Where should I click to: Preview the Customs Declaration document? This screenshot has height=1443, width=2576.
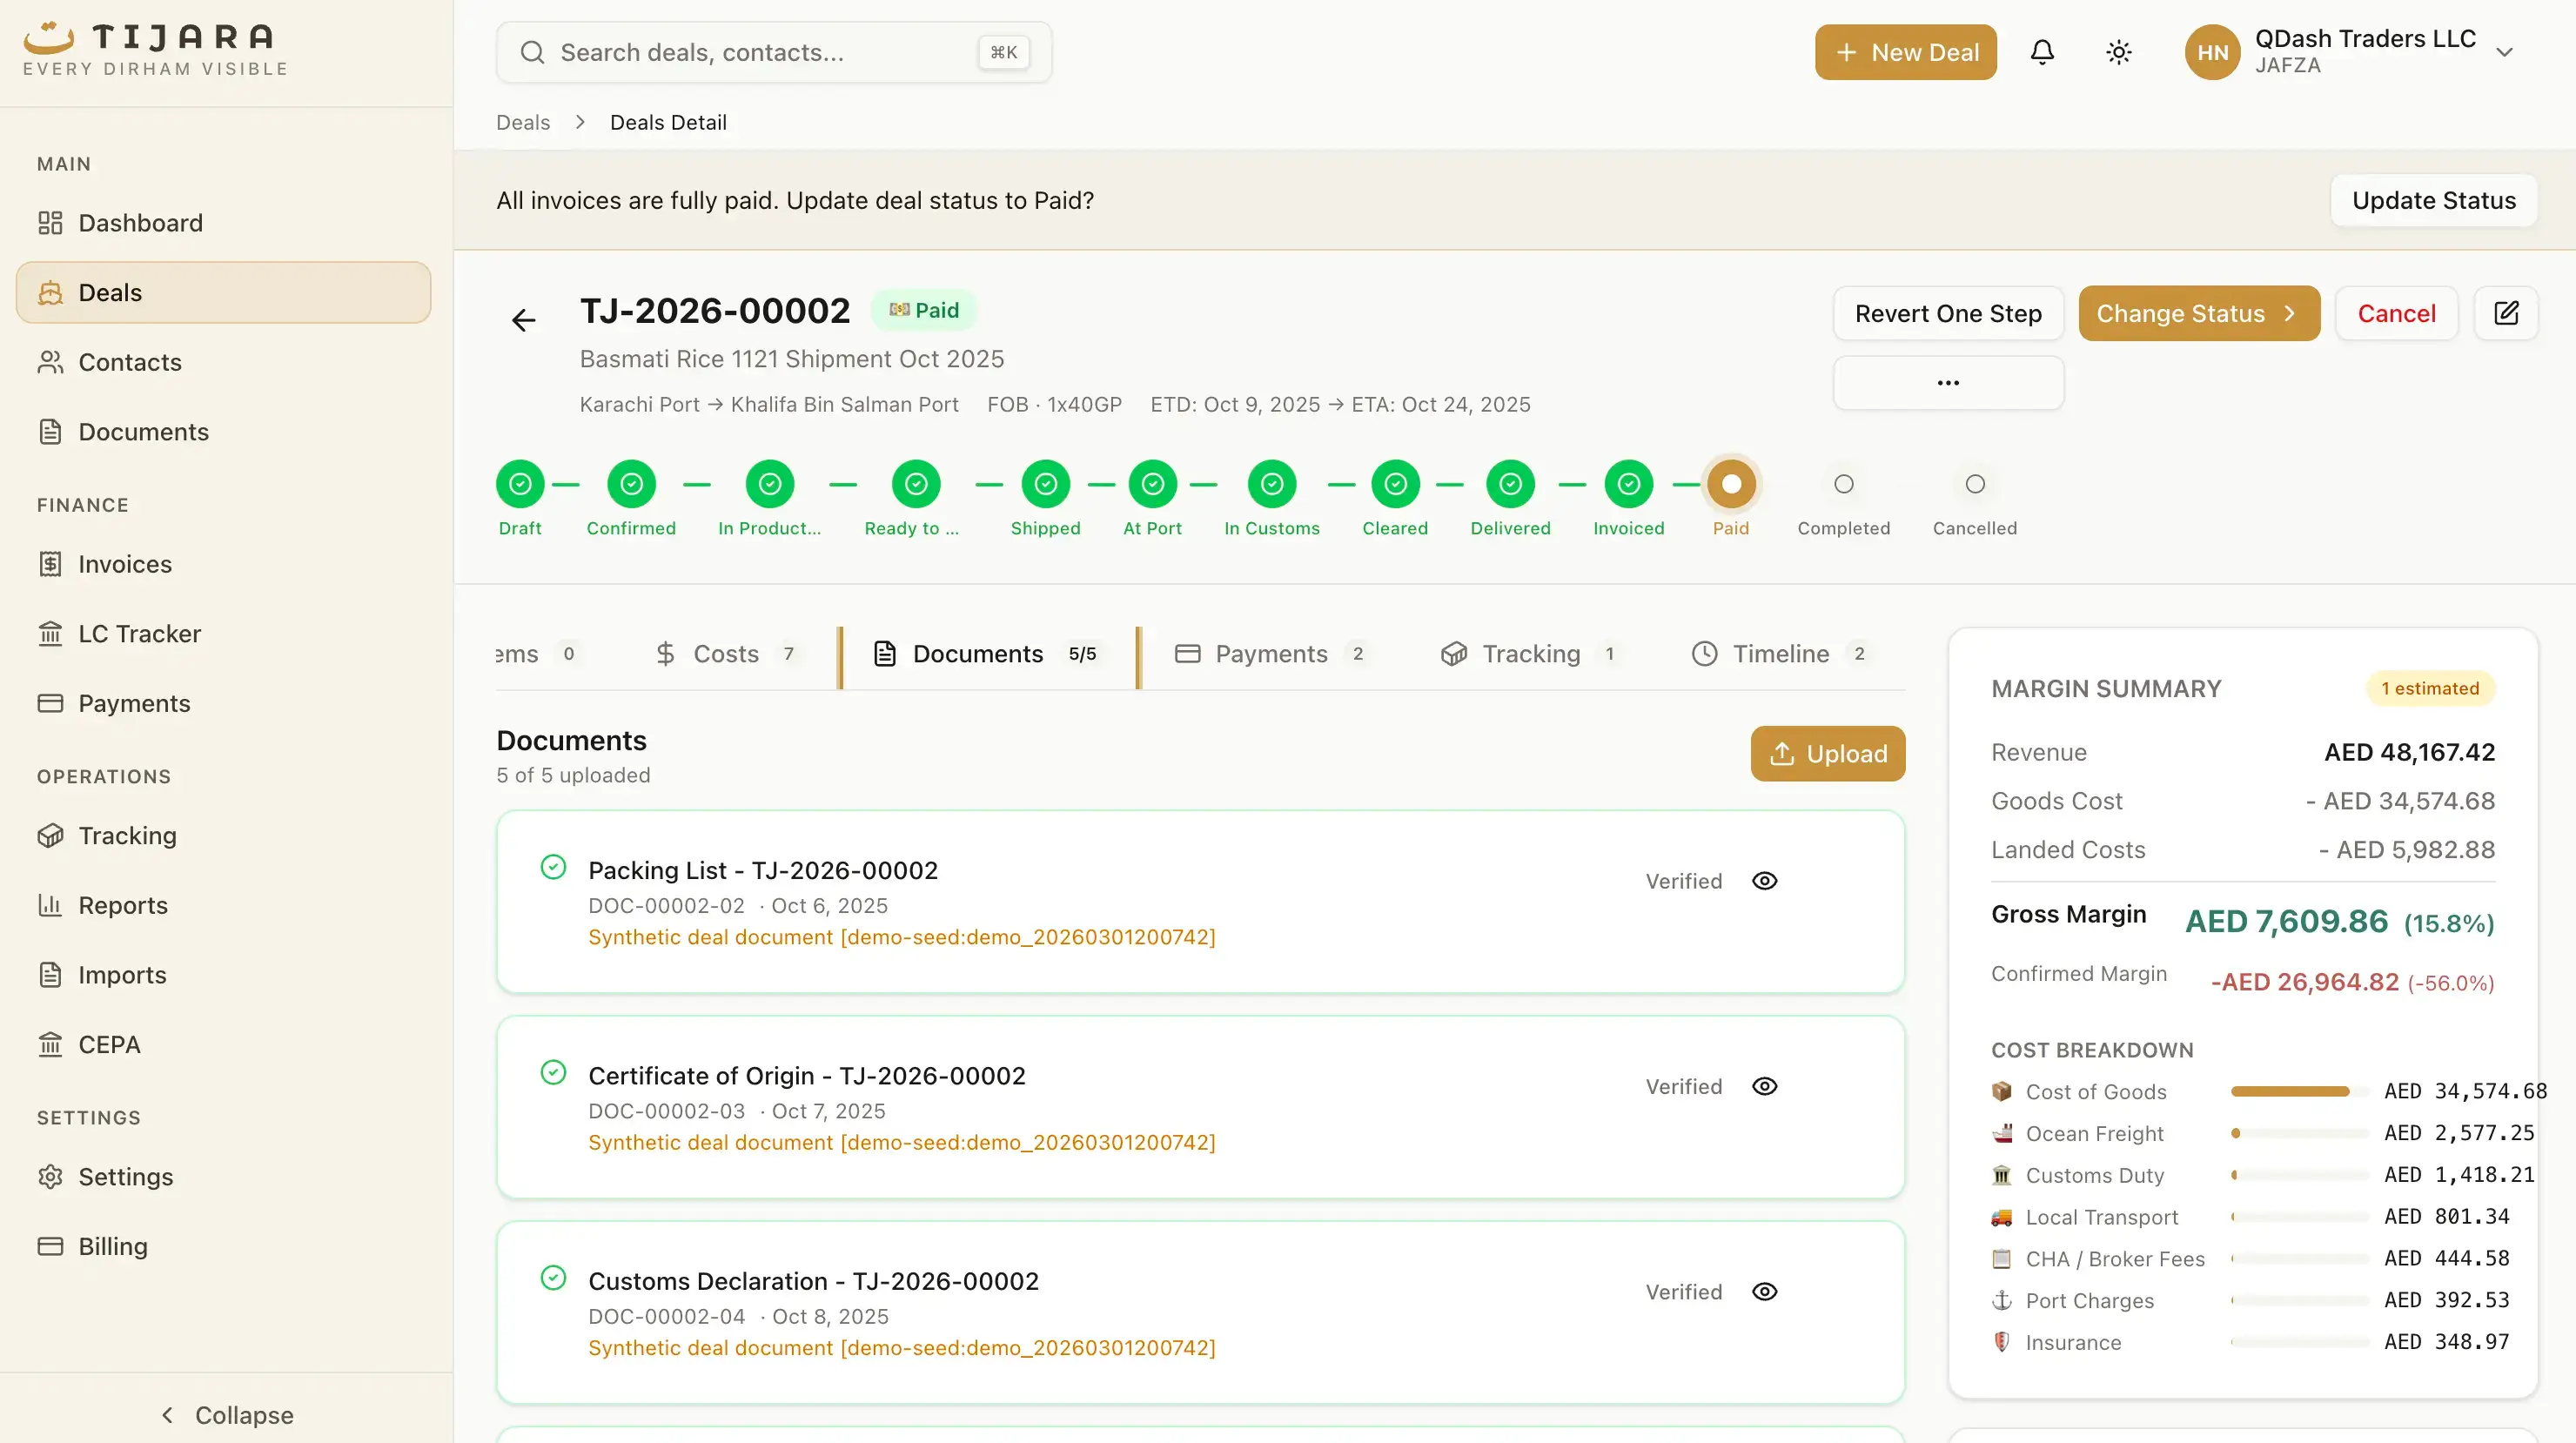(1764, 1291)
